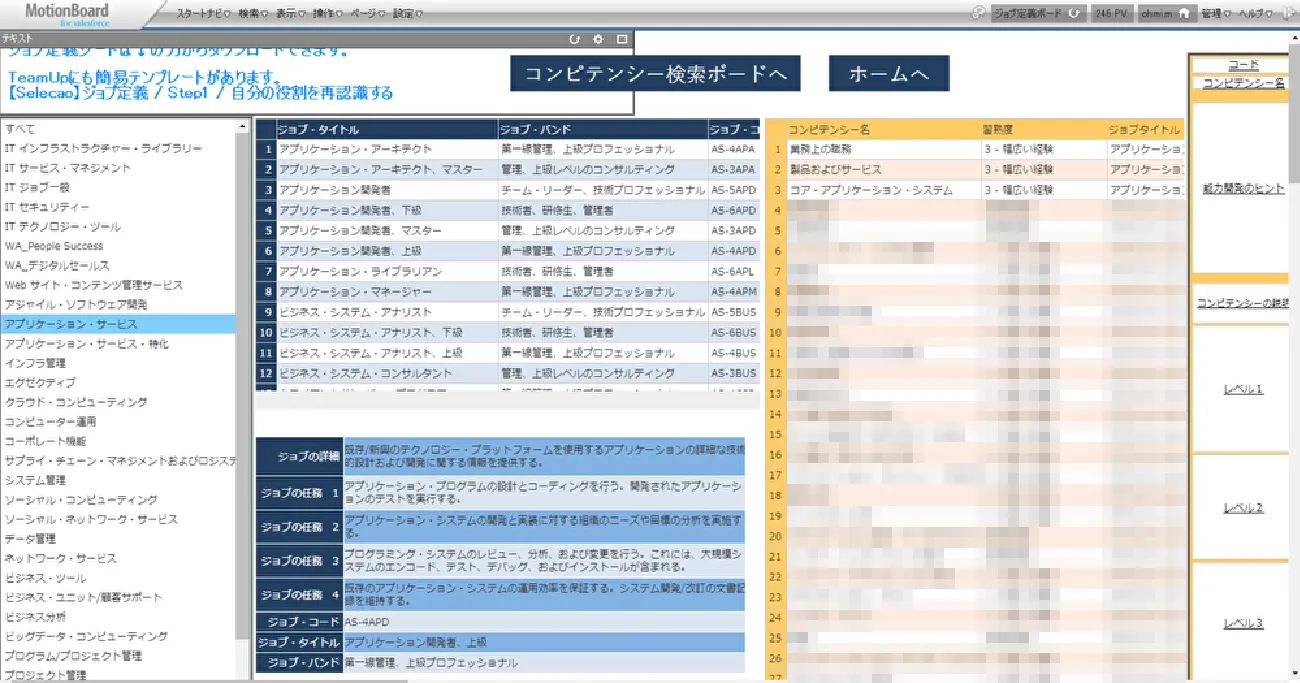The image size is (1300, 683).
Task: Open the 検索 menu
Action: click(254, 14)
